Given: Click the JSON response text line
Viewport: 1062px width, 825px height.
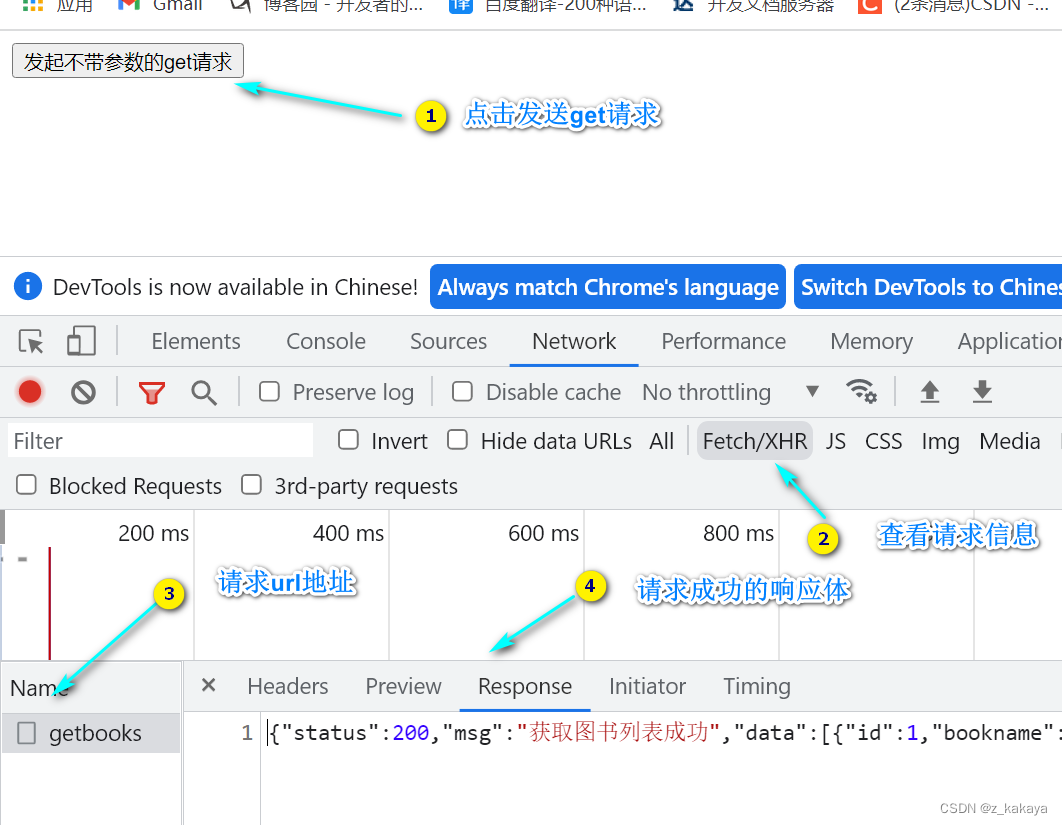Looking at the screenshot, I should (664, 733).
